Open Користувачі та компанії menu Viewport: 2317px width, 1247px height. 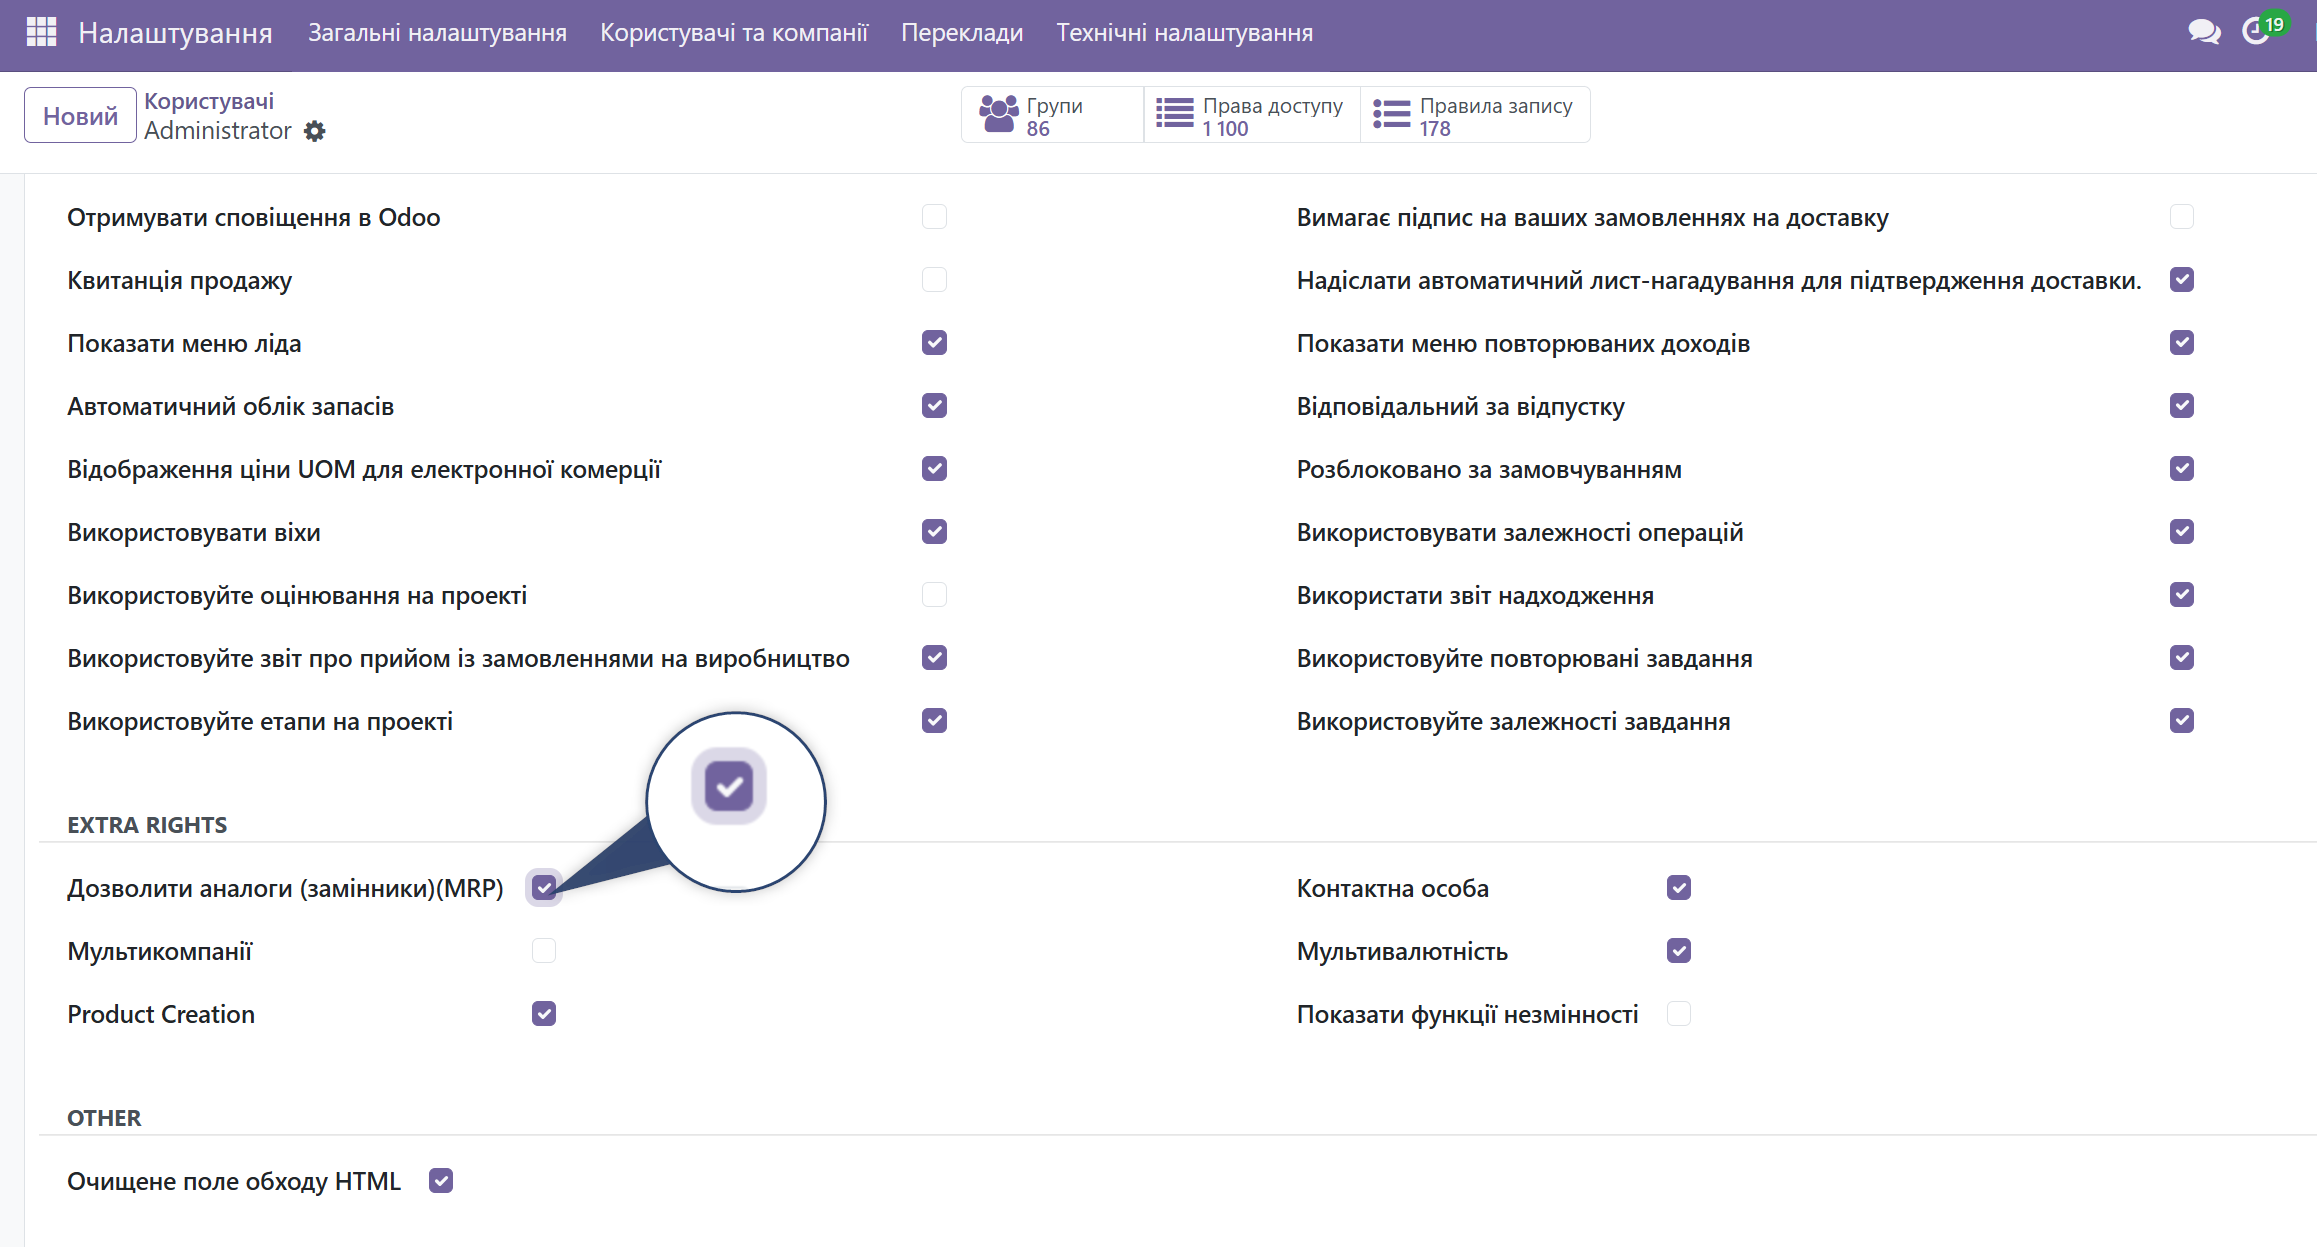[x=734, y=32]
